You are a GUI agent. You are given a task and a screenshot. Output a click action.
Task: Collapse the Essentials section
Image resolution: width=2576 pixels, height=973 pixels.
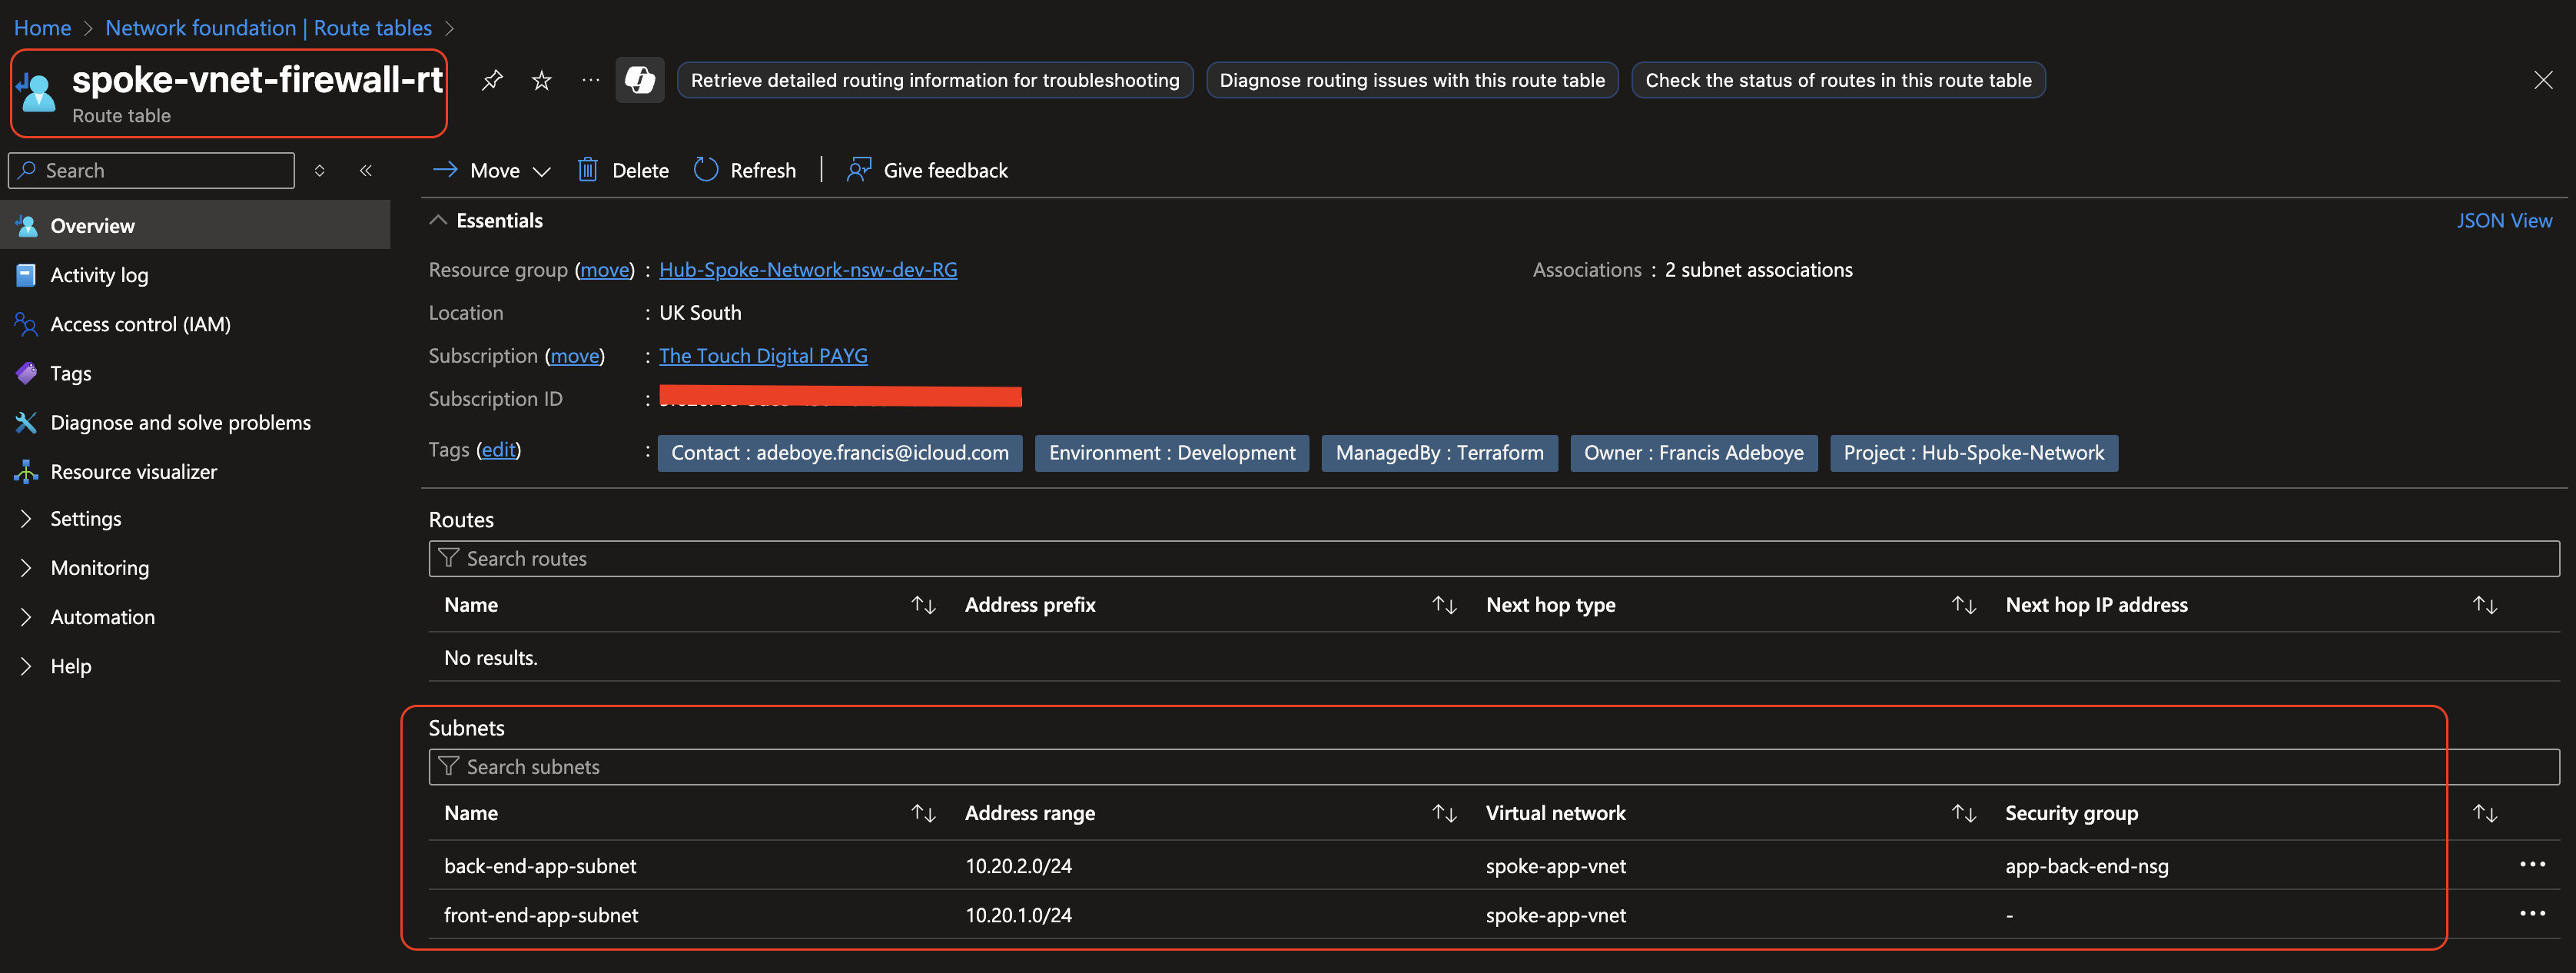(438, 220)
